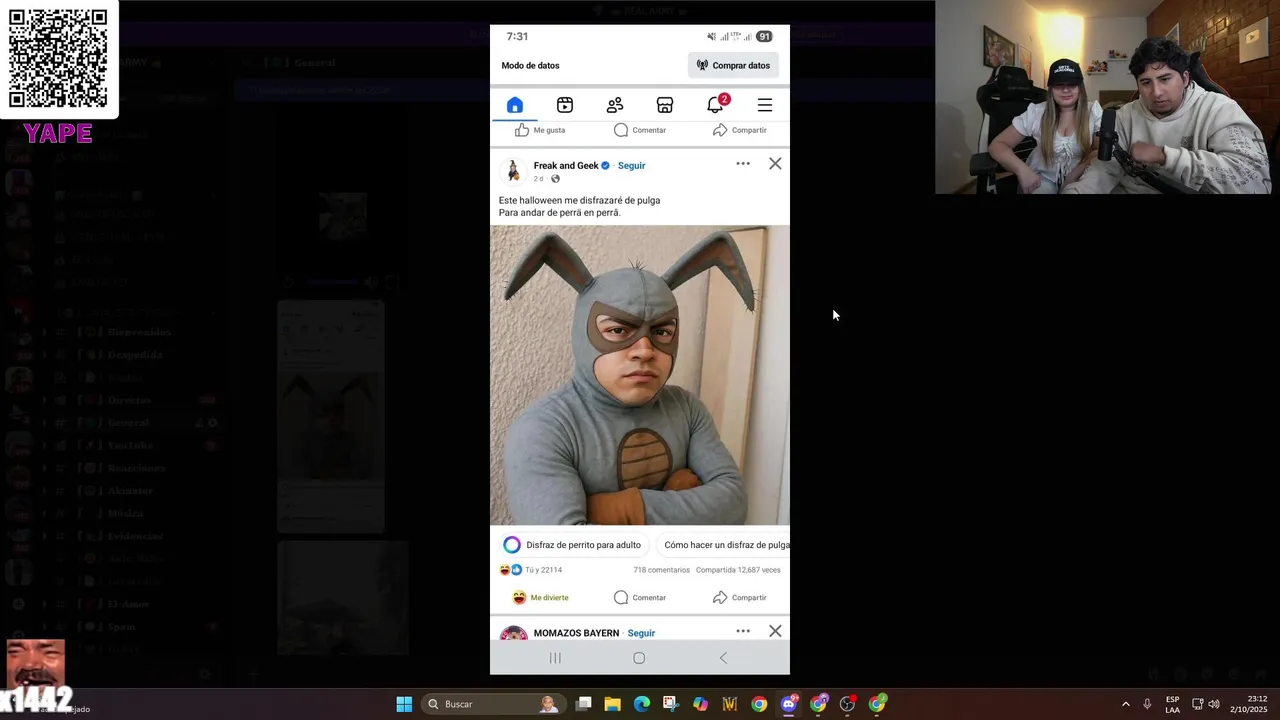Open the Facebook Home tab
This screenshot has width=1280, height=720.
point(514,105)
